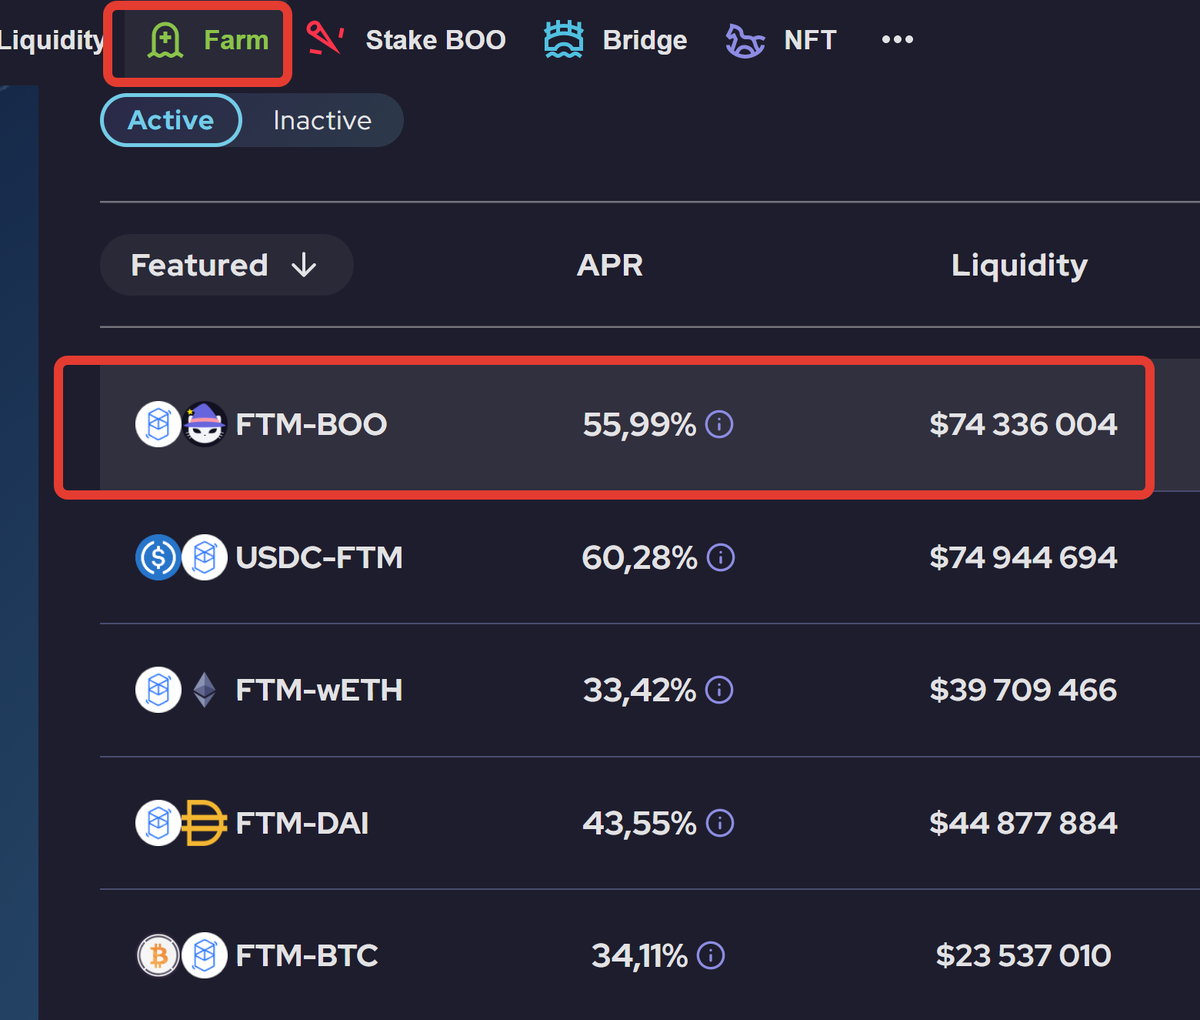Click the NFT rocking horse icon
1200x1020 pixels.
pos(745,41)
